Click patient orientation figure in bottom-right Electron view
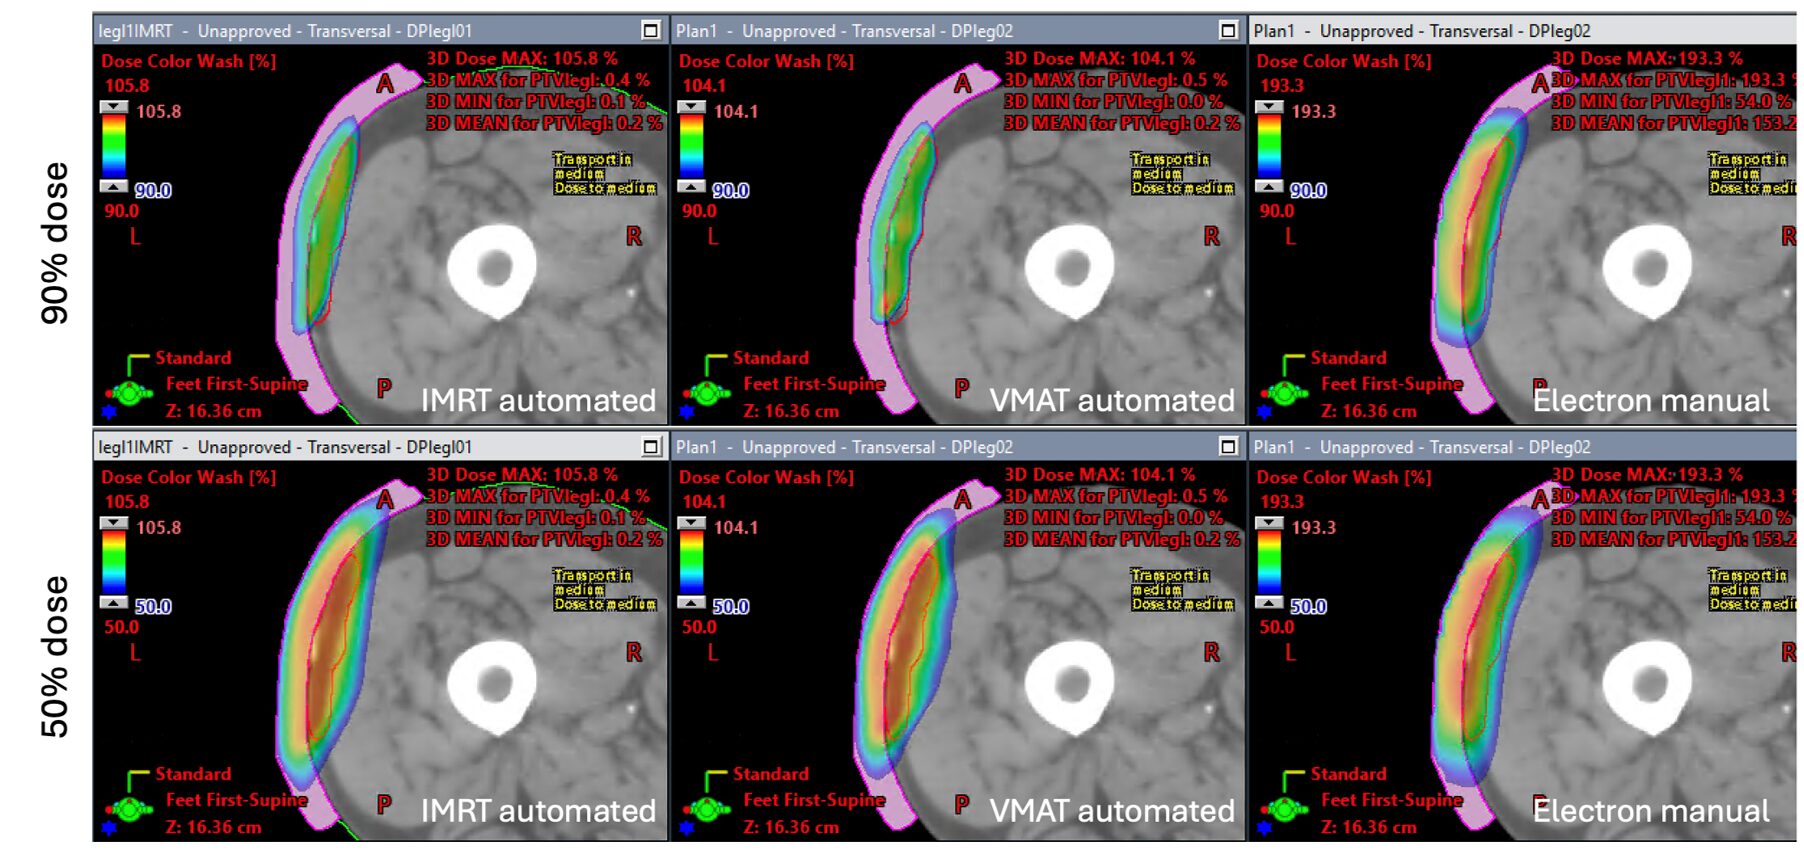This screenshot has width=1804, height=850. (1285, 808)
